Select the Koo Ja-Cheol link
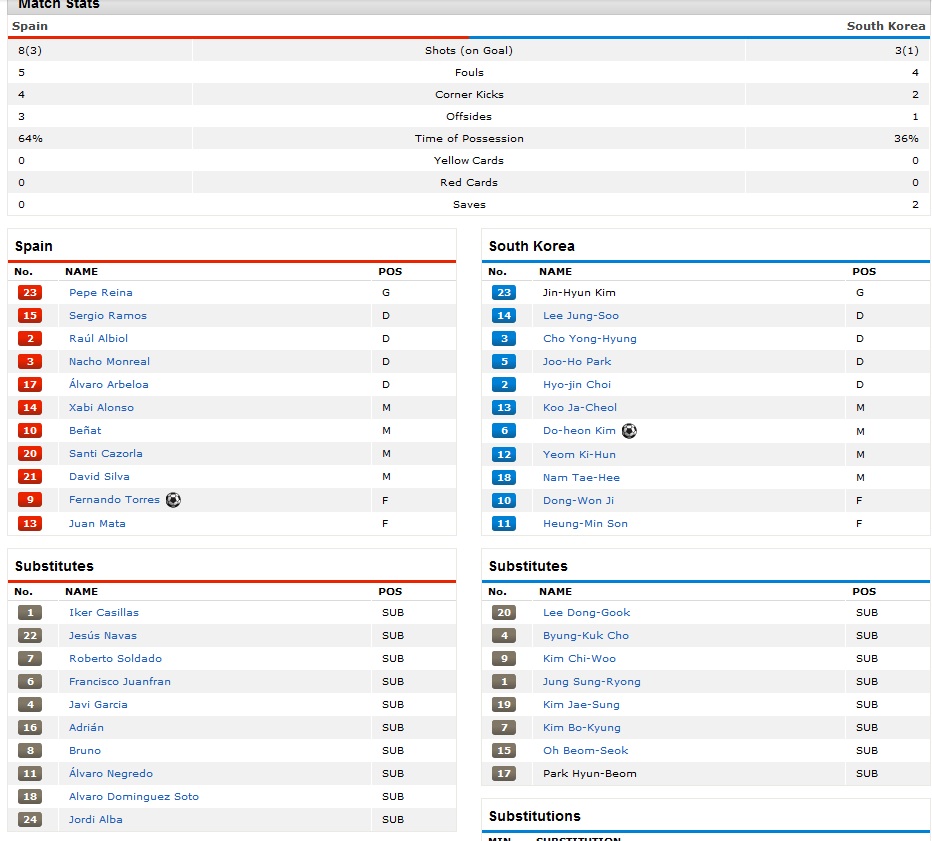This screenshot has height=841, width=932. pyautogui.click(x=580, y=408)
